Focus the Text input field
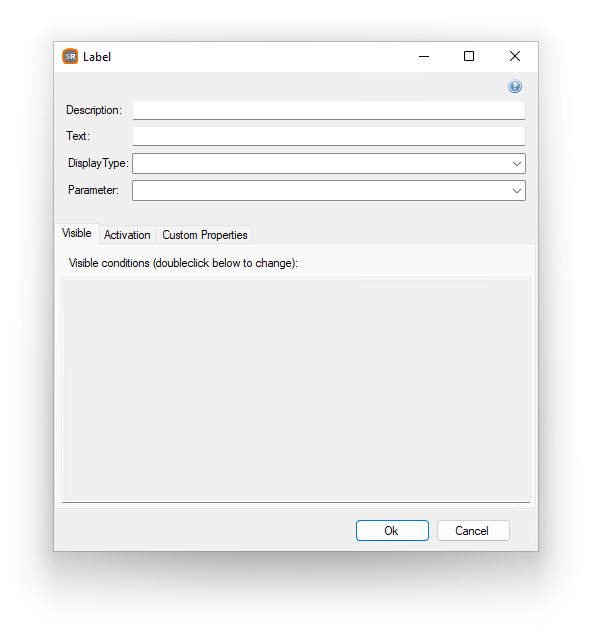The height and width of the screenshot is (637, 591). click(x=329, y=136)
